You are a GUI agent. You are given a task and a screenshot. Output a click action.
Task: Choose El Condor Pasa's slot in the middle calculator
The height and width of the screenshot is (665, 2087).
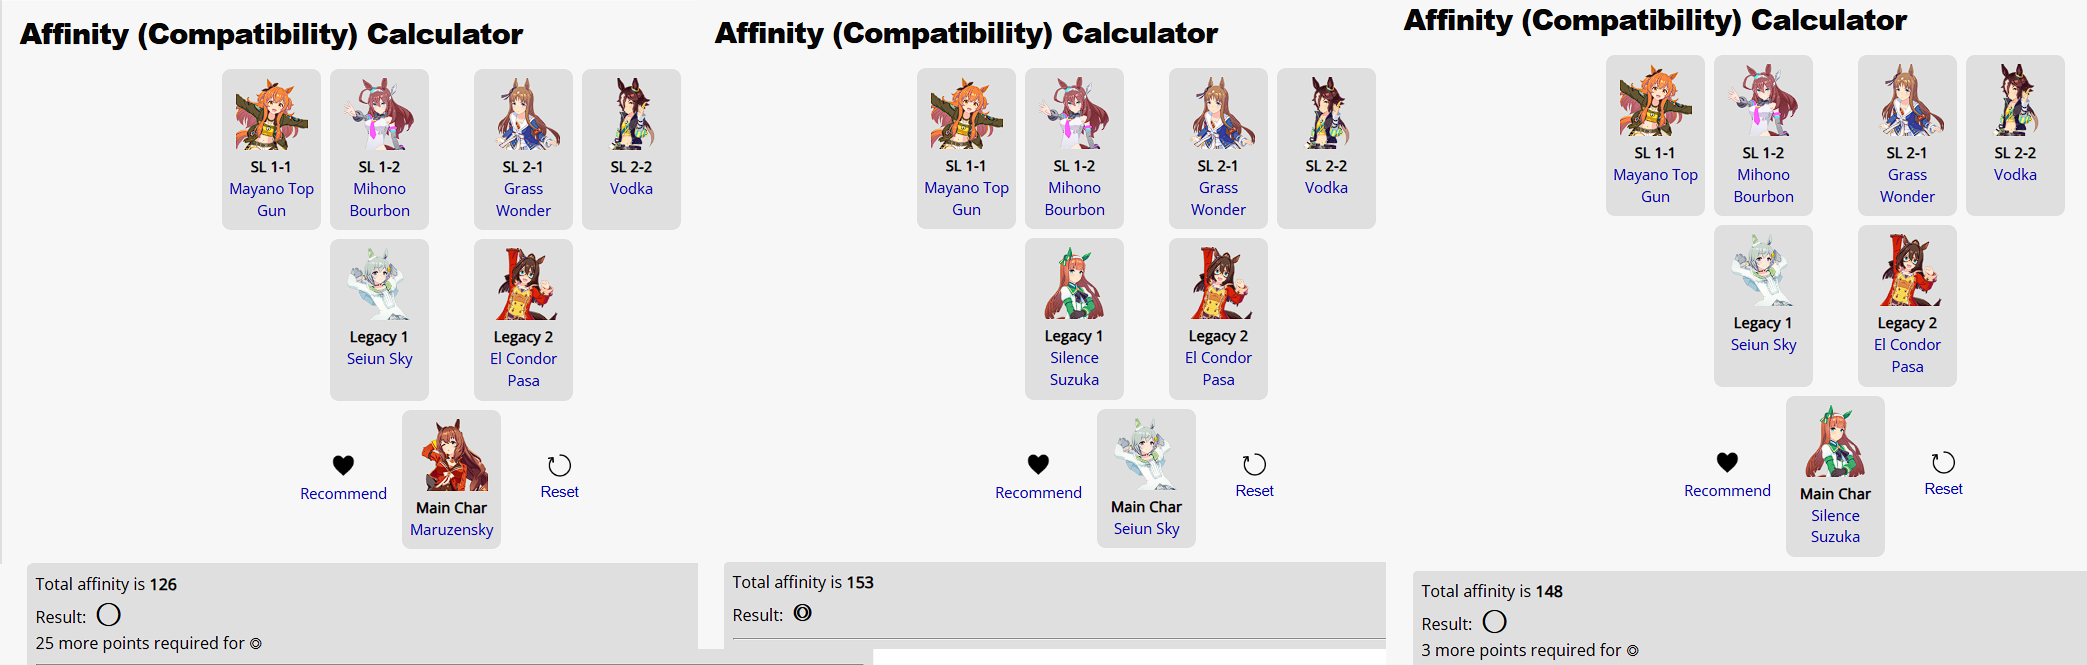(1218, 284)
